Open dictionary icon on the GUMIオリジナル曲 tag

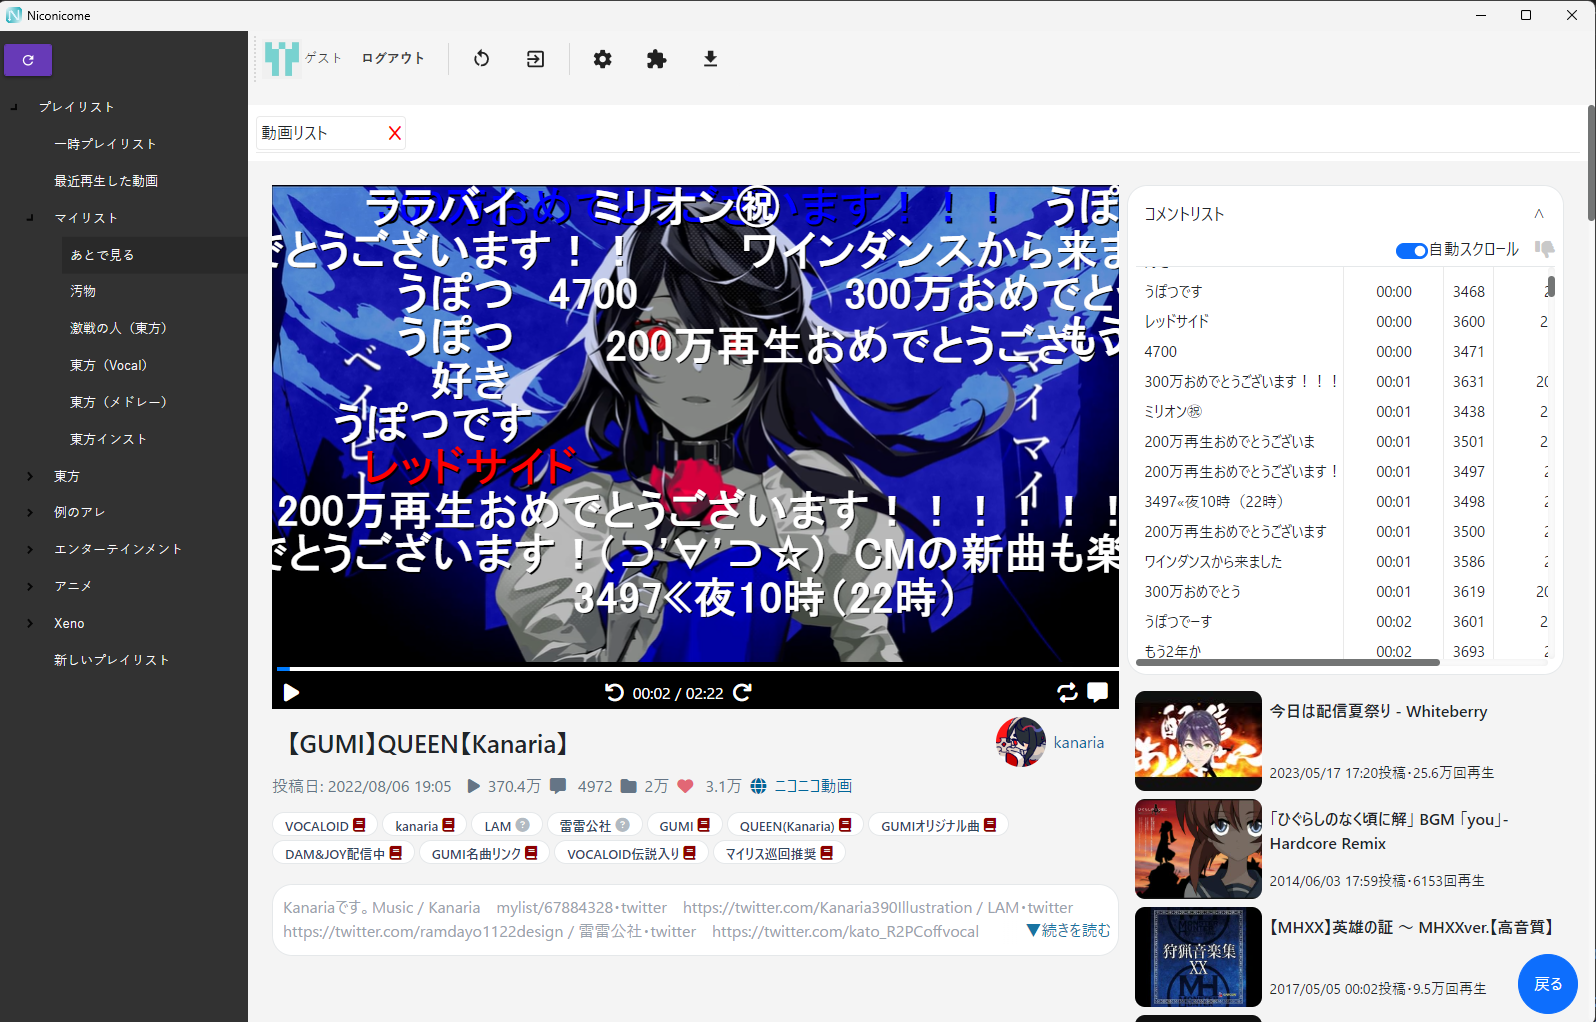pos(990,825)
